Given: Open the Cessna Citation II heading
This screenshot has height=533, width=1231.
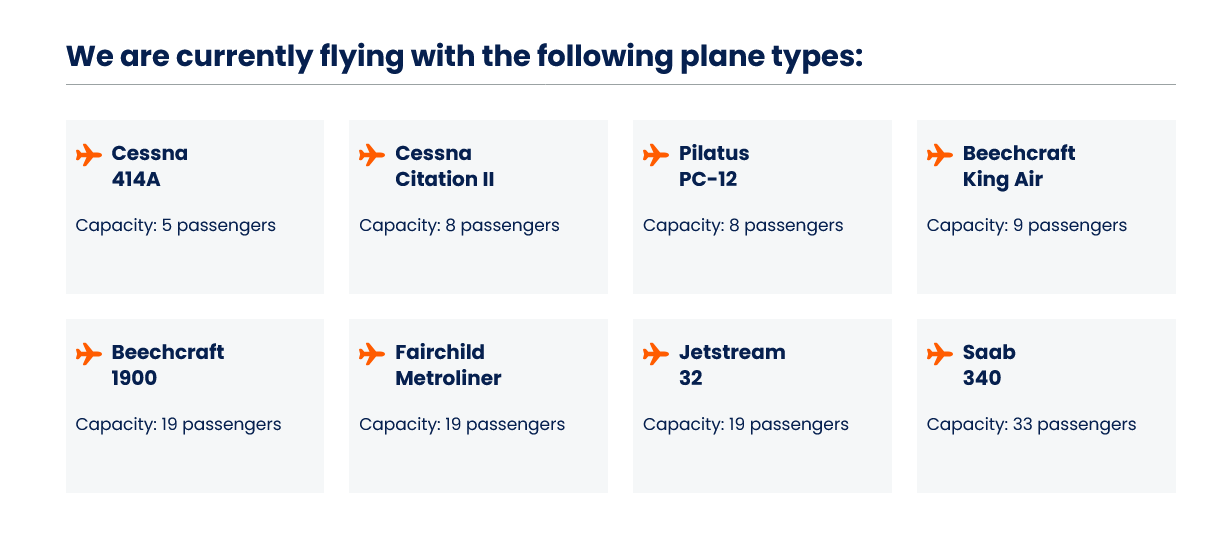Looking at the screenshot, I should click(x=444, y=166).
